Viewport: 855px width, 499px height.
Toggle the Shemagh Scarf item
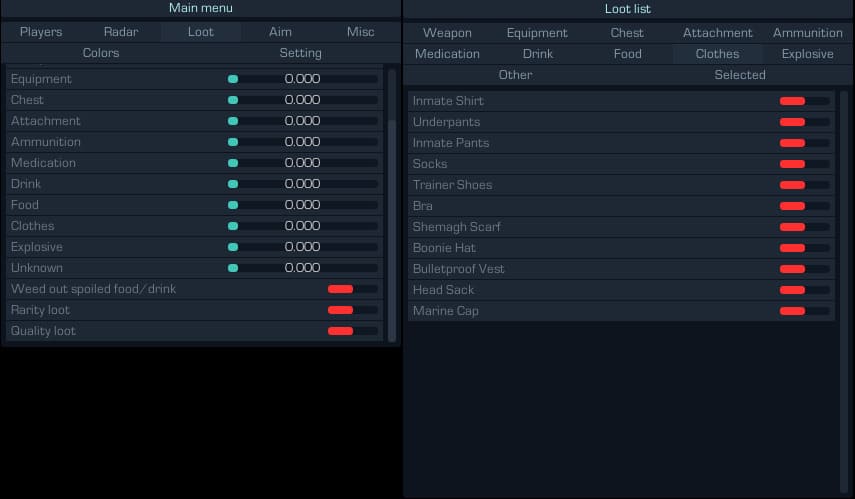point(804,227)
